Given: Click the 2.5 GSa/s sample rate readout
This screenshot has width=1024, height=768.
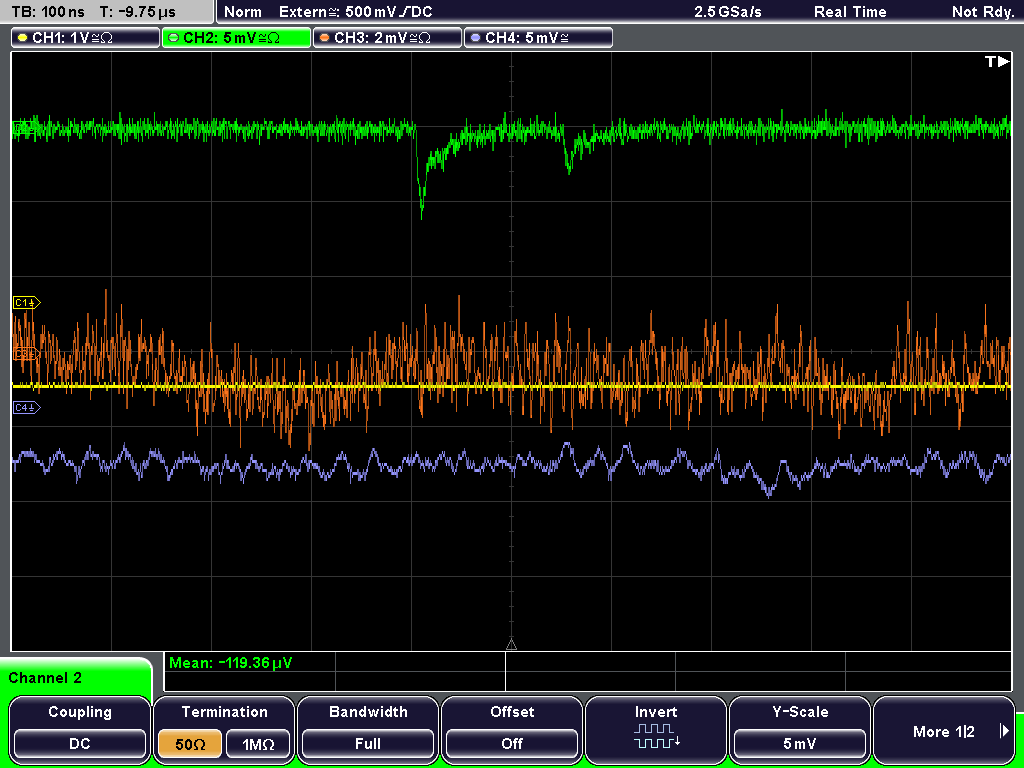Looking at the screenshot, I should (728, 12).
